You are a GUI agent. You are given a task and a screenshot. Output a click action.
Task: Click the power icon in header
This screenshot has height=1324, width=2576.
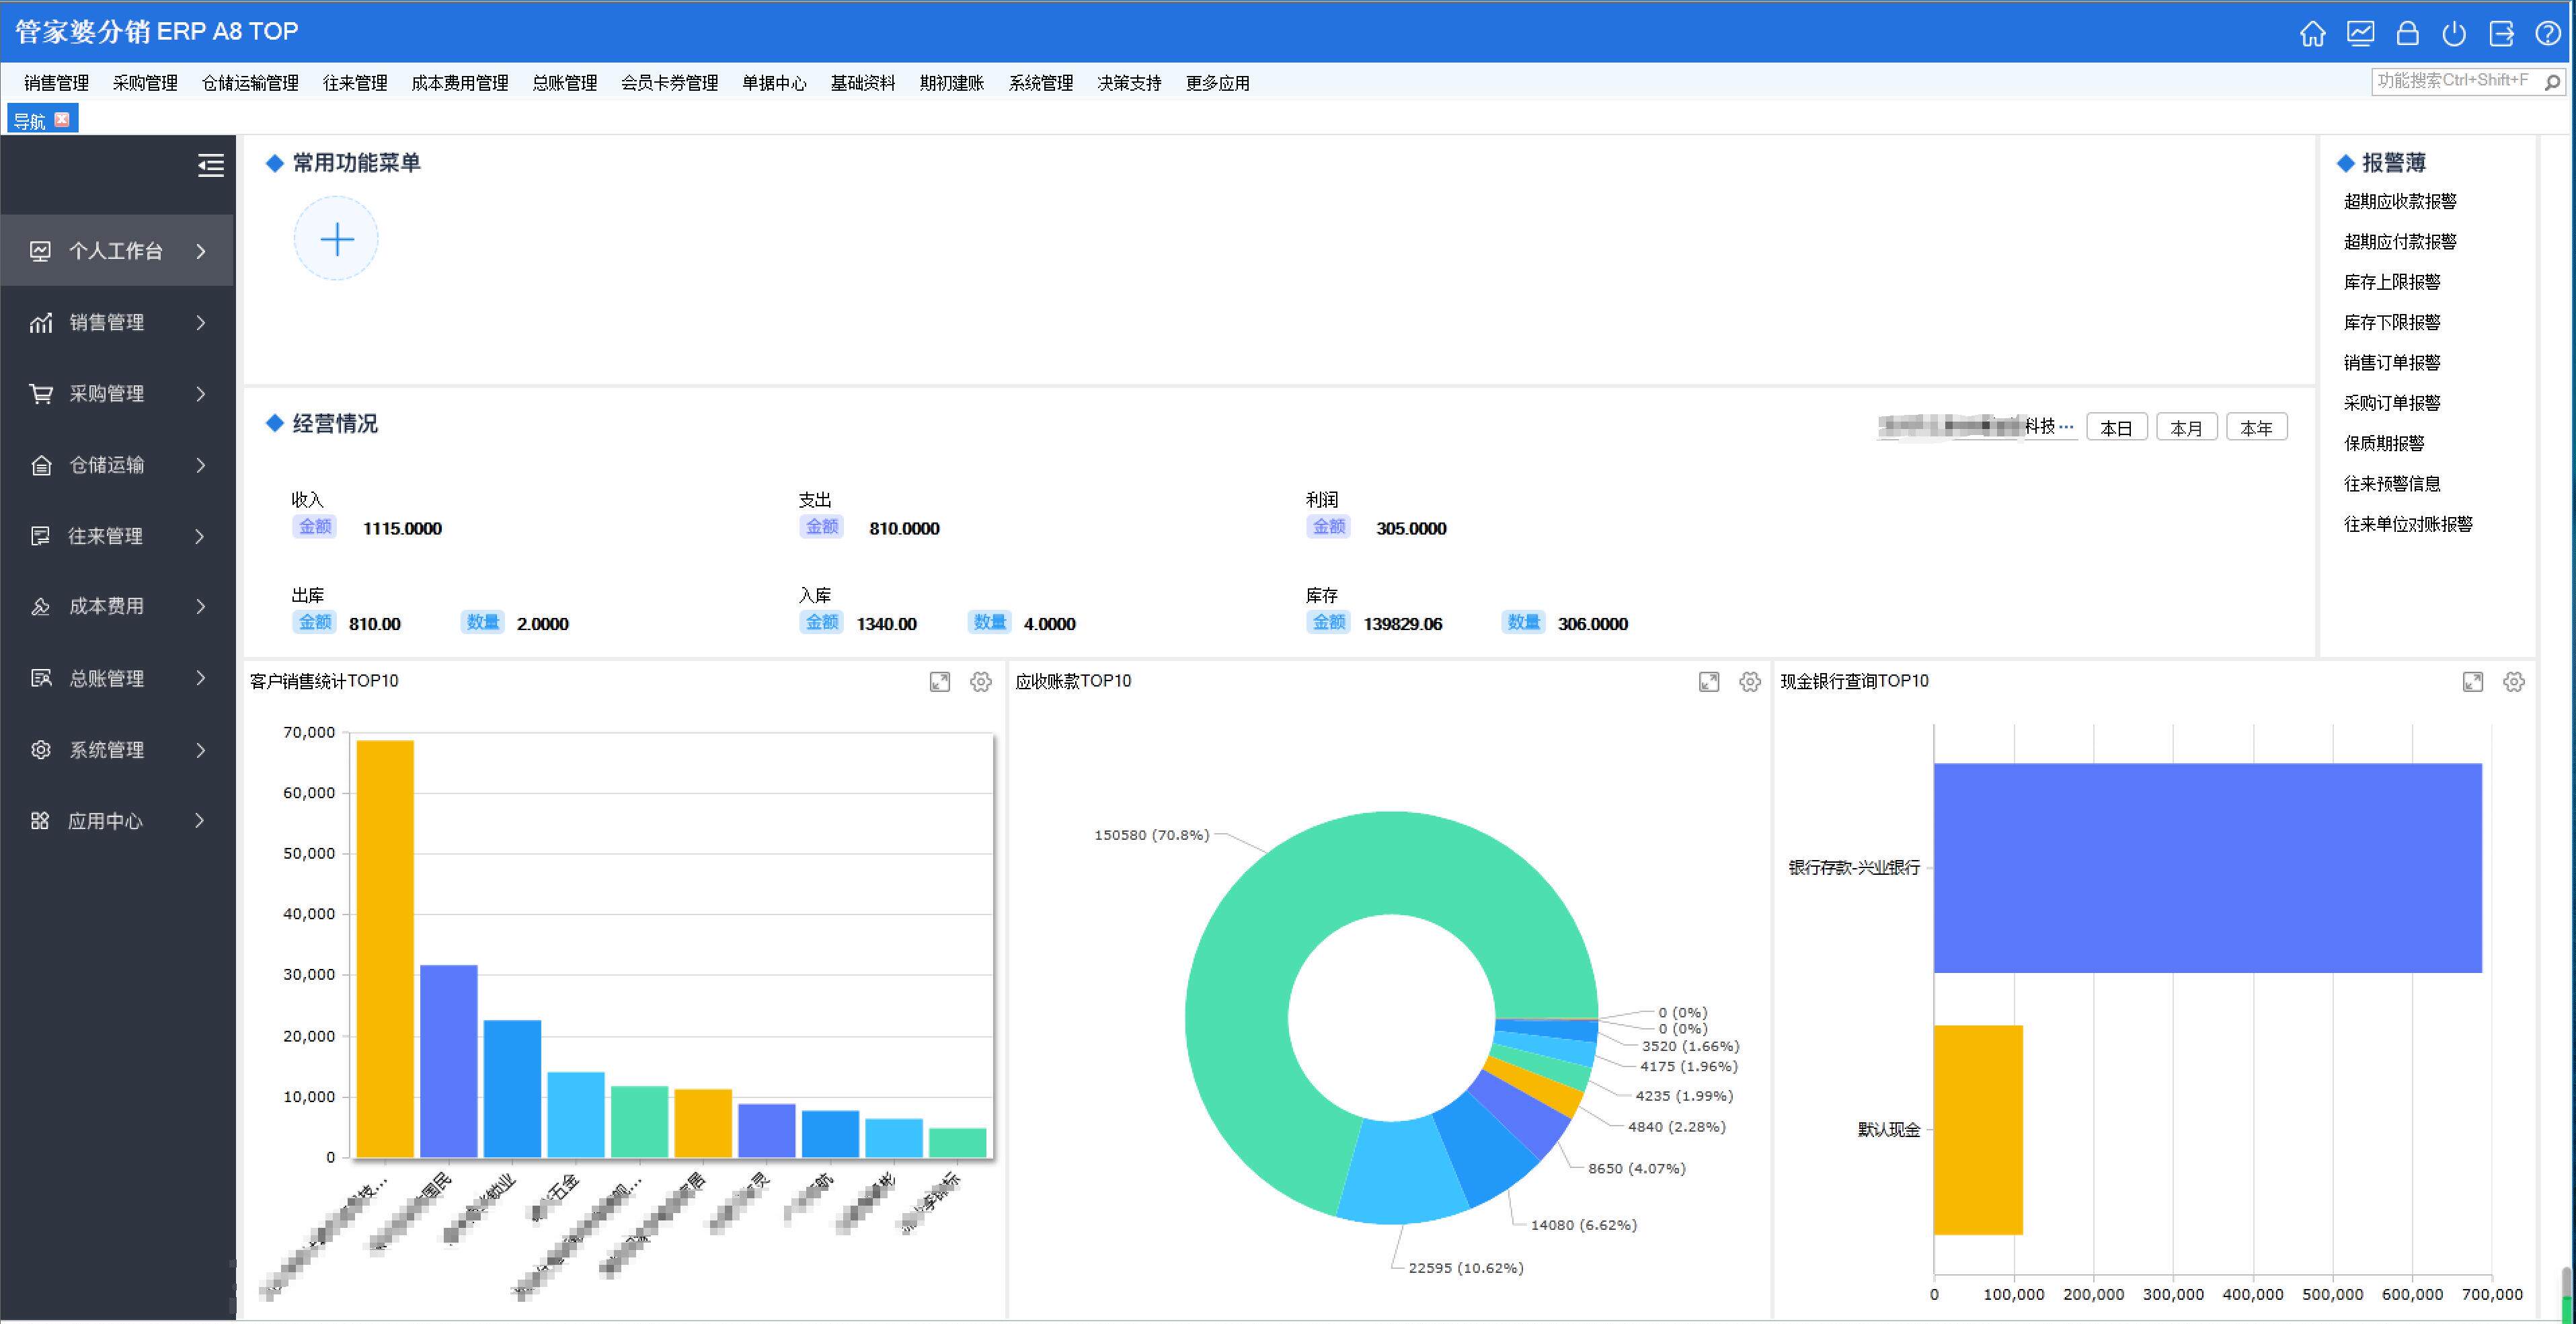click(x=2454, y=34)
